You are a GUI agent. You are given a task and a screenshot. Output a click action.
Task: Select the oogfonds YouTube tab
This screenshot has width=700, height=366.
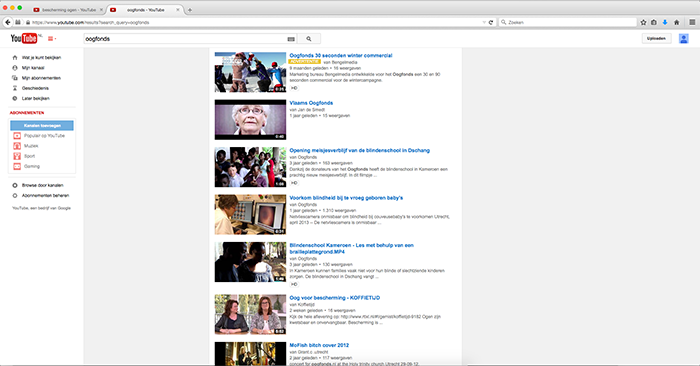point(146,10)
